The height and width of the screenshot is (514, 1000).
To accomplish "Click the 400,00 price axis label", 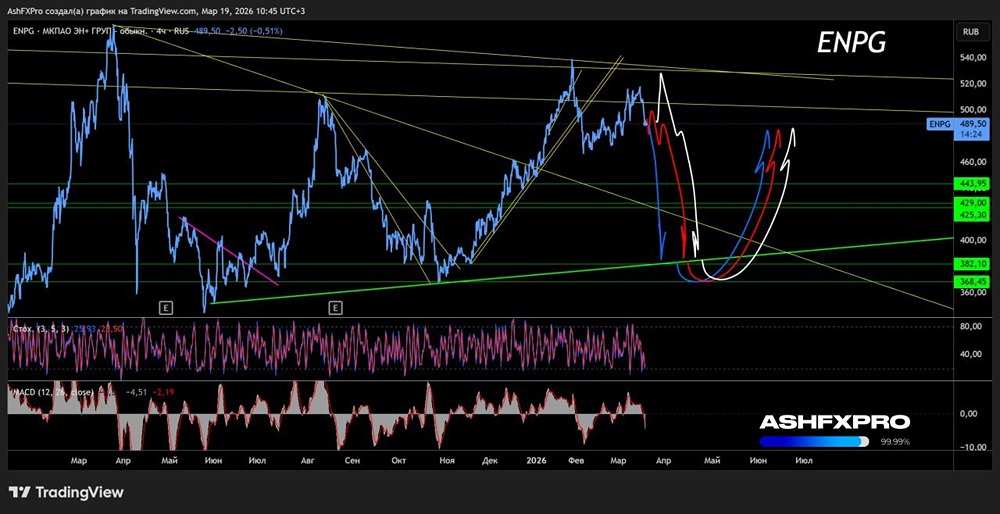I will click(x=972, y=240).
